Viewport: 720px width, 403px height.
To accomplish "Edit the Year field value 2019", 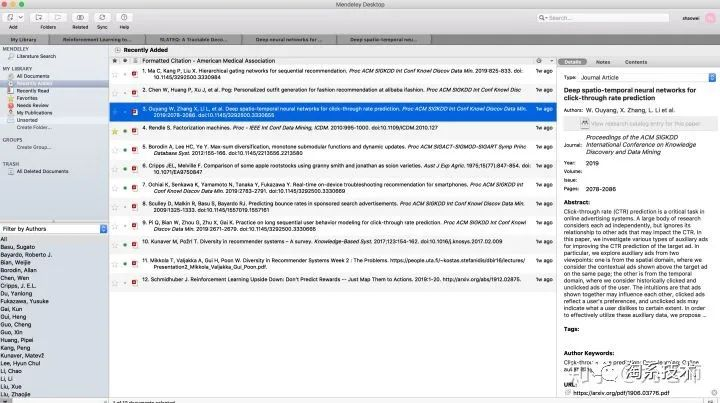I will tap(592, 163).
